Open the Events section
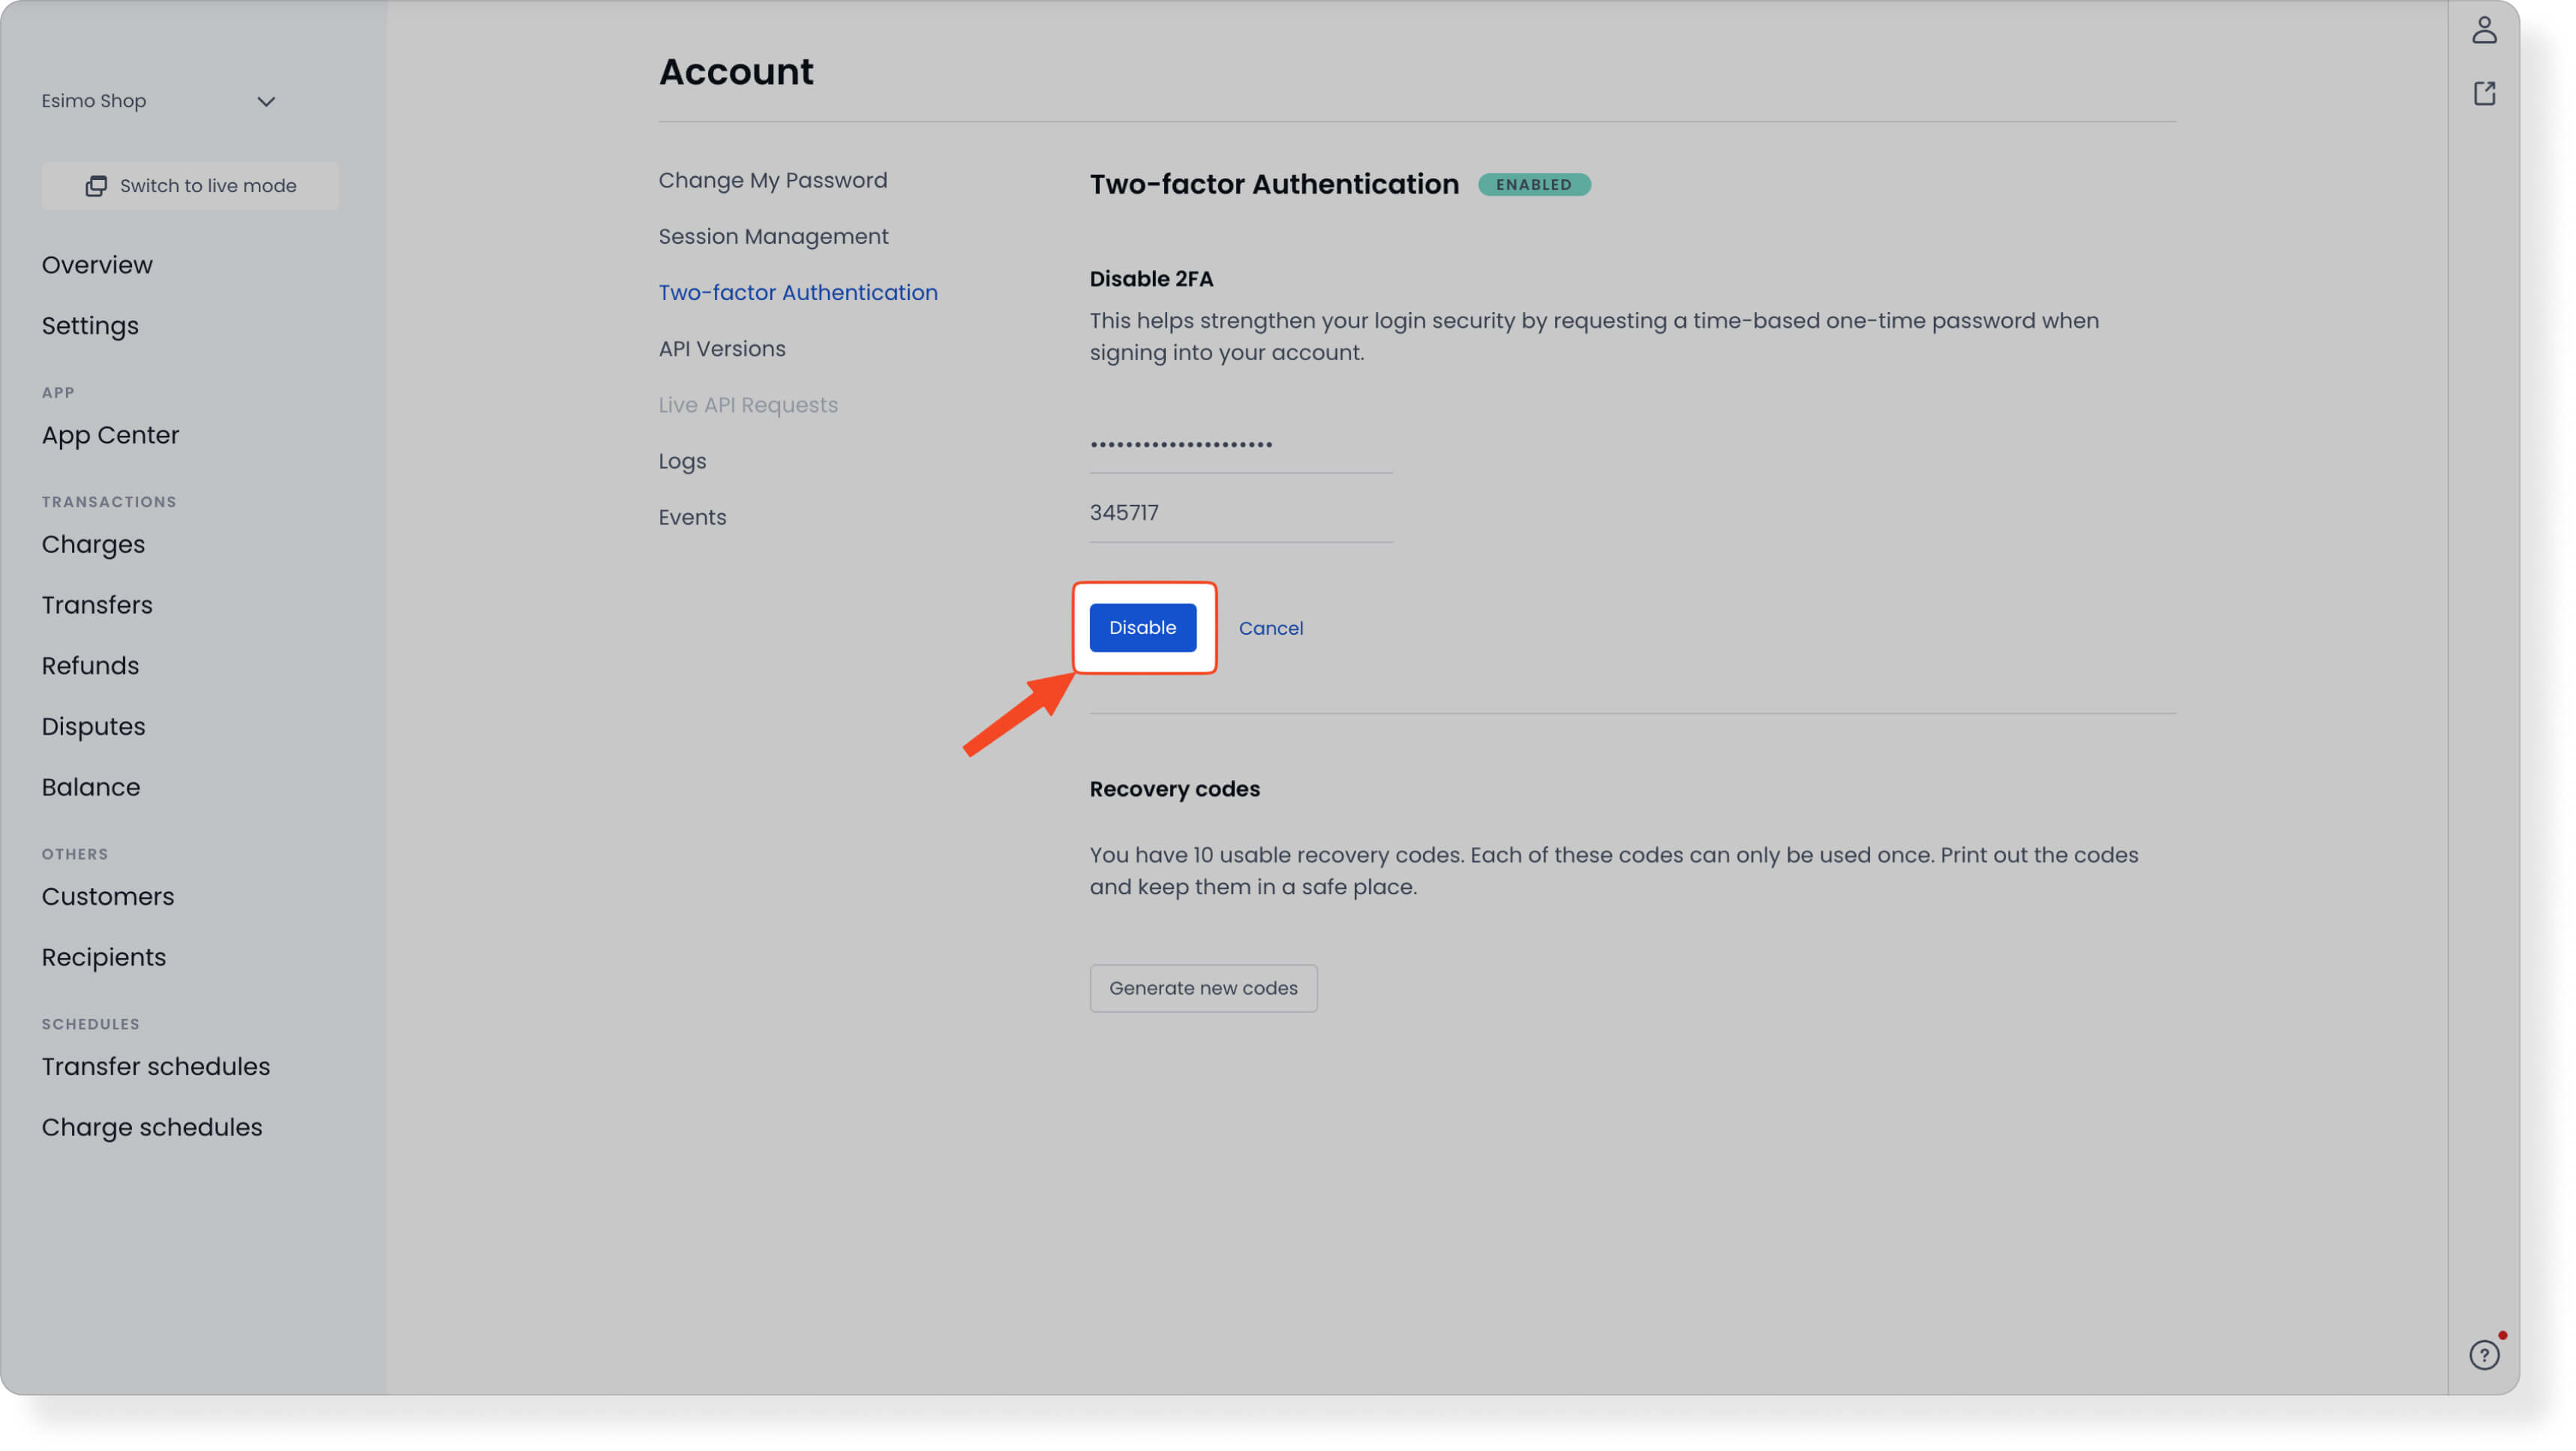Screen dimensions: 2576x1451 [x=691, y=517]
